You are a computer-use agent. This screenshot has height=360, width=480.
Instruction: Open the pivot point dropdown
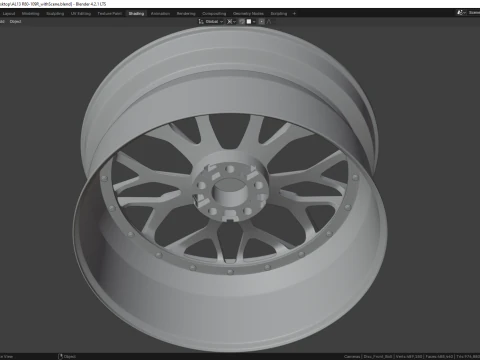pyautogui.click(x=231, y=22)
